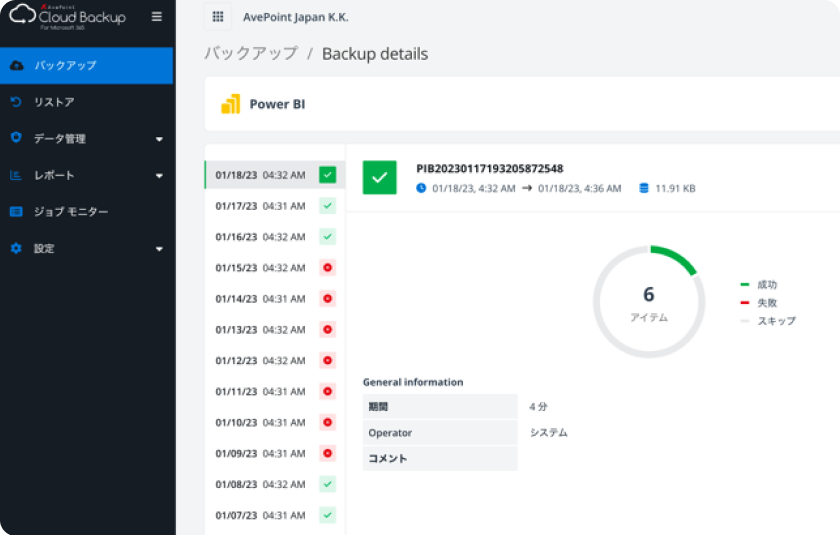Click the failed status icon for 01/10/23
Viewport: 840px width, 536px height.
tap(327, 422)
